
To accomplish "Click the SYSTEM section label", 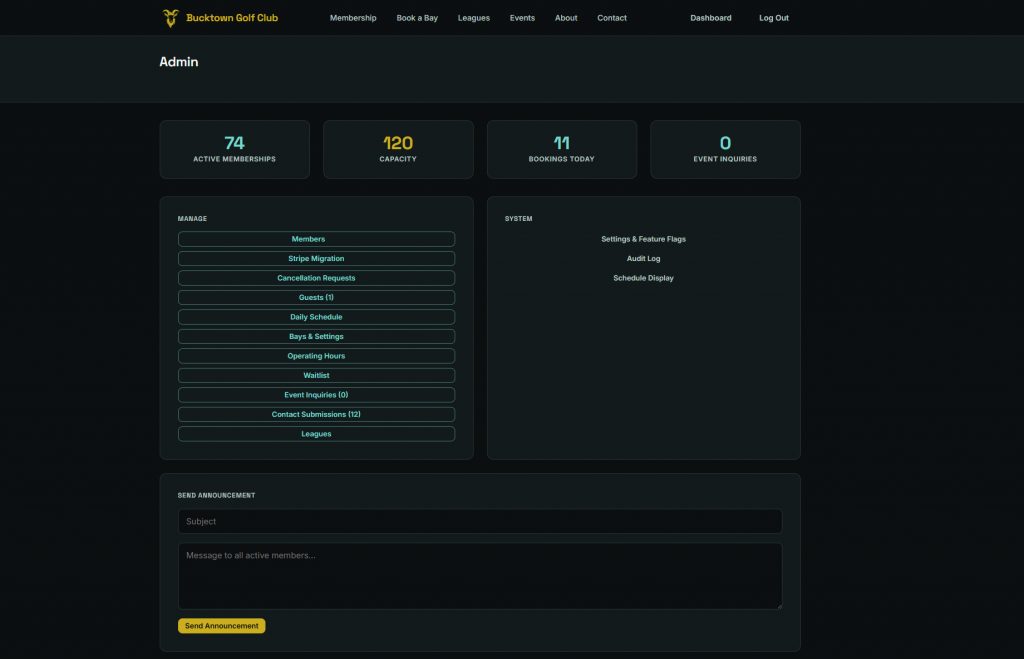I will coord(519,219).
